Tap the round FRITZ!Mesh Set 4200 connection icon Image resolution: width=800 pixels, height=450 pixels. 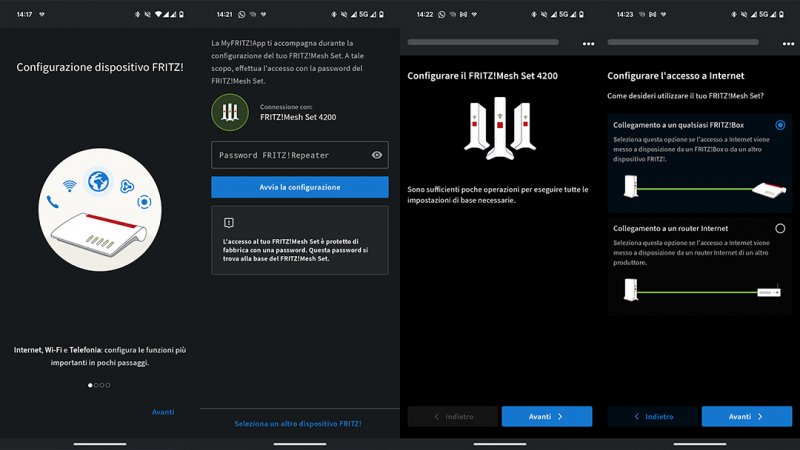pyautogui.click(x=229, y=112)
